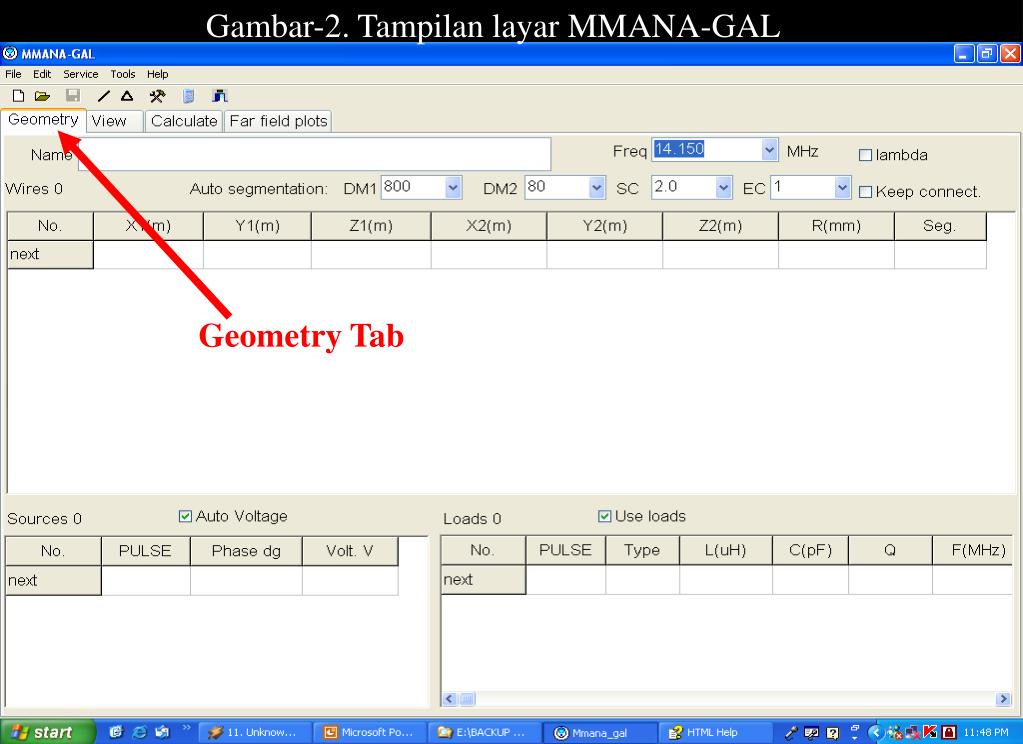The image size is (1023, 744).
Task: Click the wires table 'next' row cell
Action: (x=50, y=254)
